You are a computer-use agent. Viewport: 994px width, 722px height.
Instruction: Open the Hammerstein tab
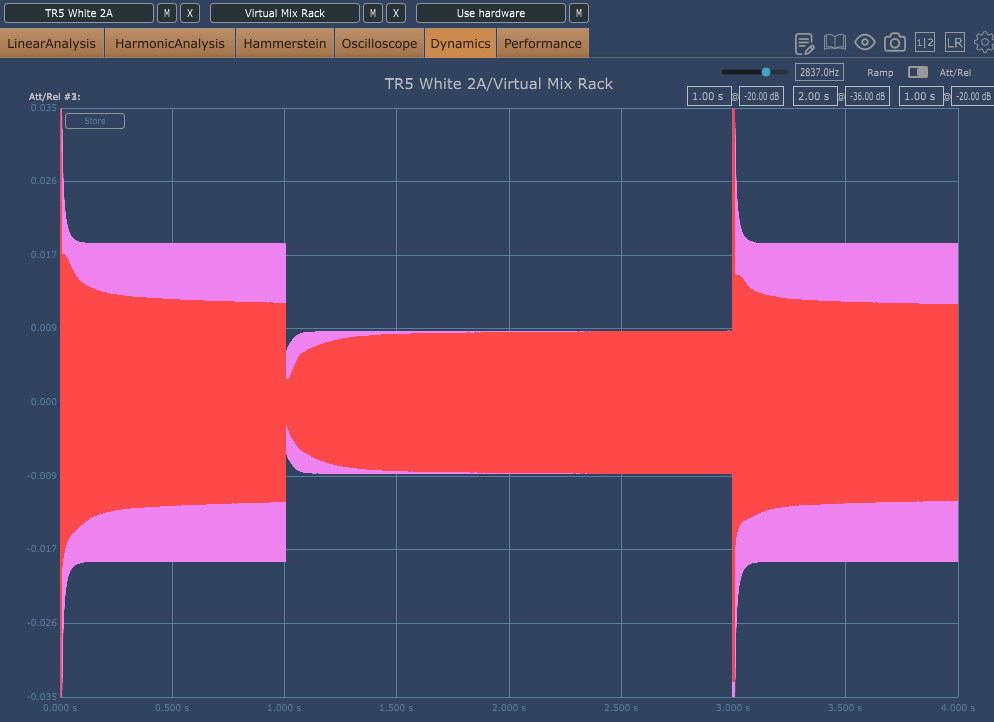tap(285, 43)
